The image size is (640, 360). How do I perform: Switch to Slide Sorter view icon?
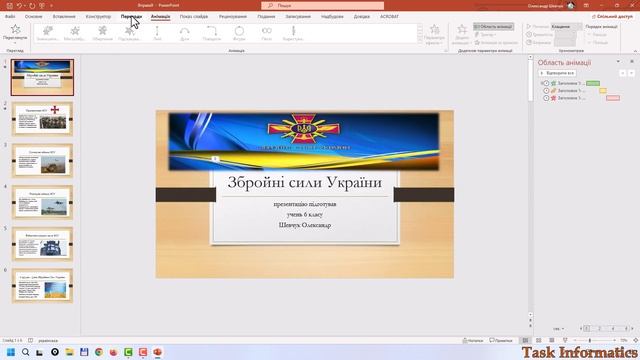(x=539, y=340)
